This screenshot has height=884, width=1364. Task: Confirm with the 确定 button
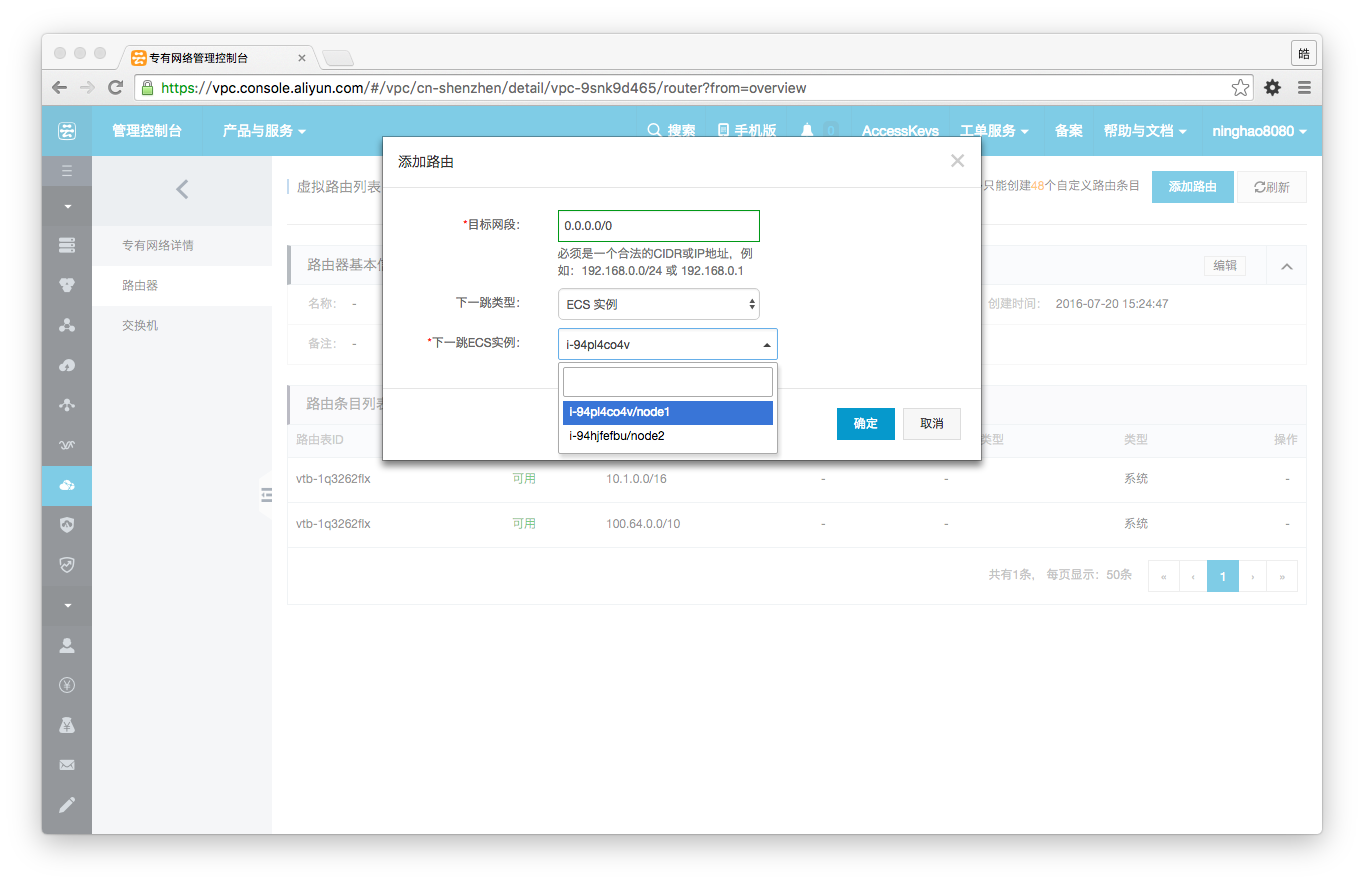[865, 424]
